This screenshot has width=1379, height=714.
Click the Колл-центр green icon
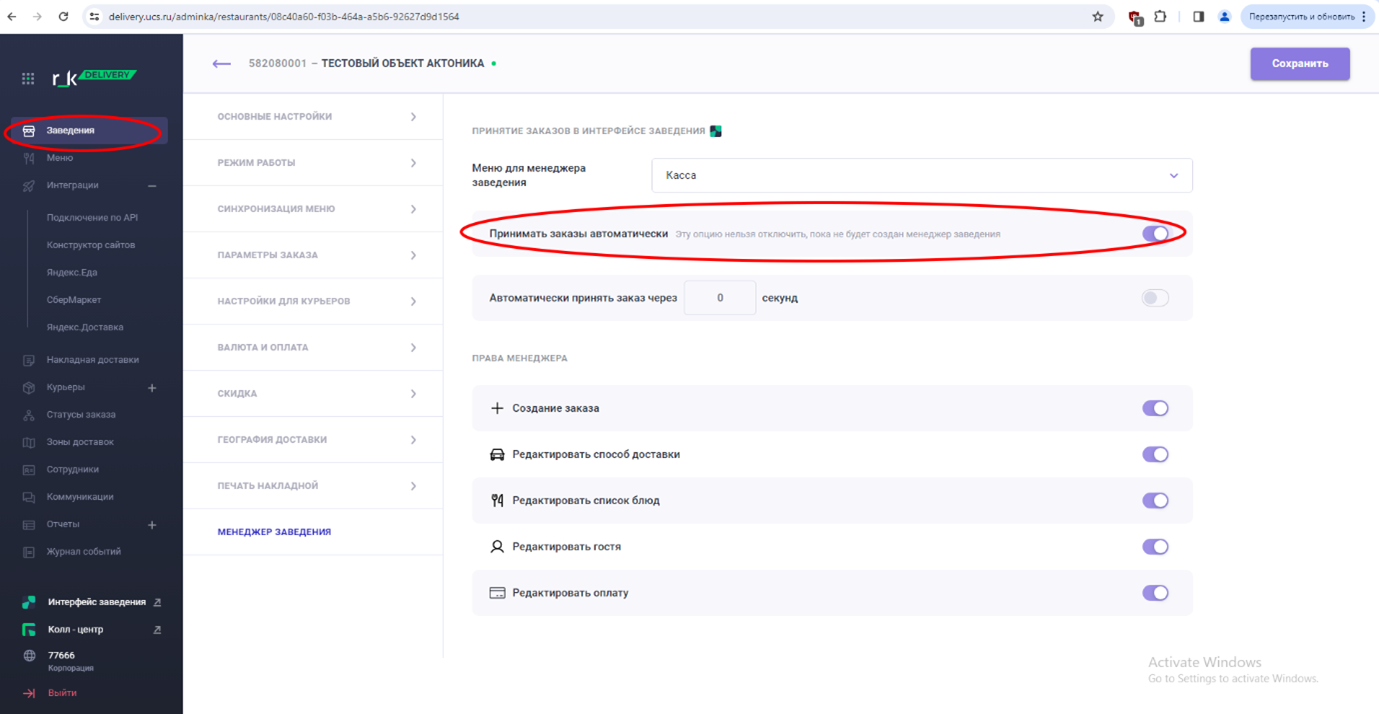coord(29,630)
